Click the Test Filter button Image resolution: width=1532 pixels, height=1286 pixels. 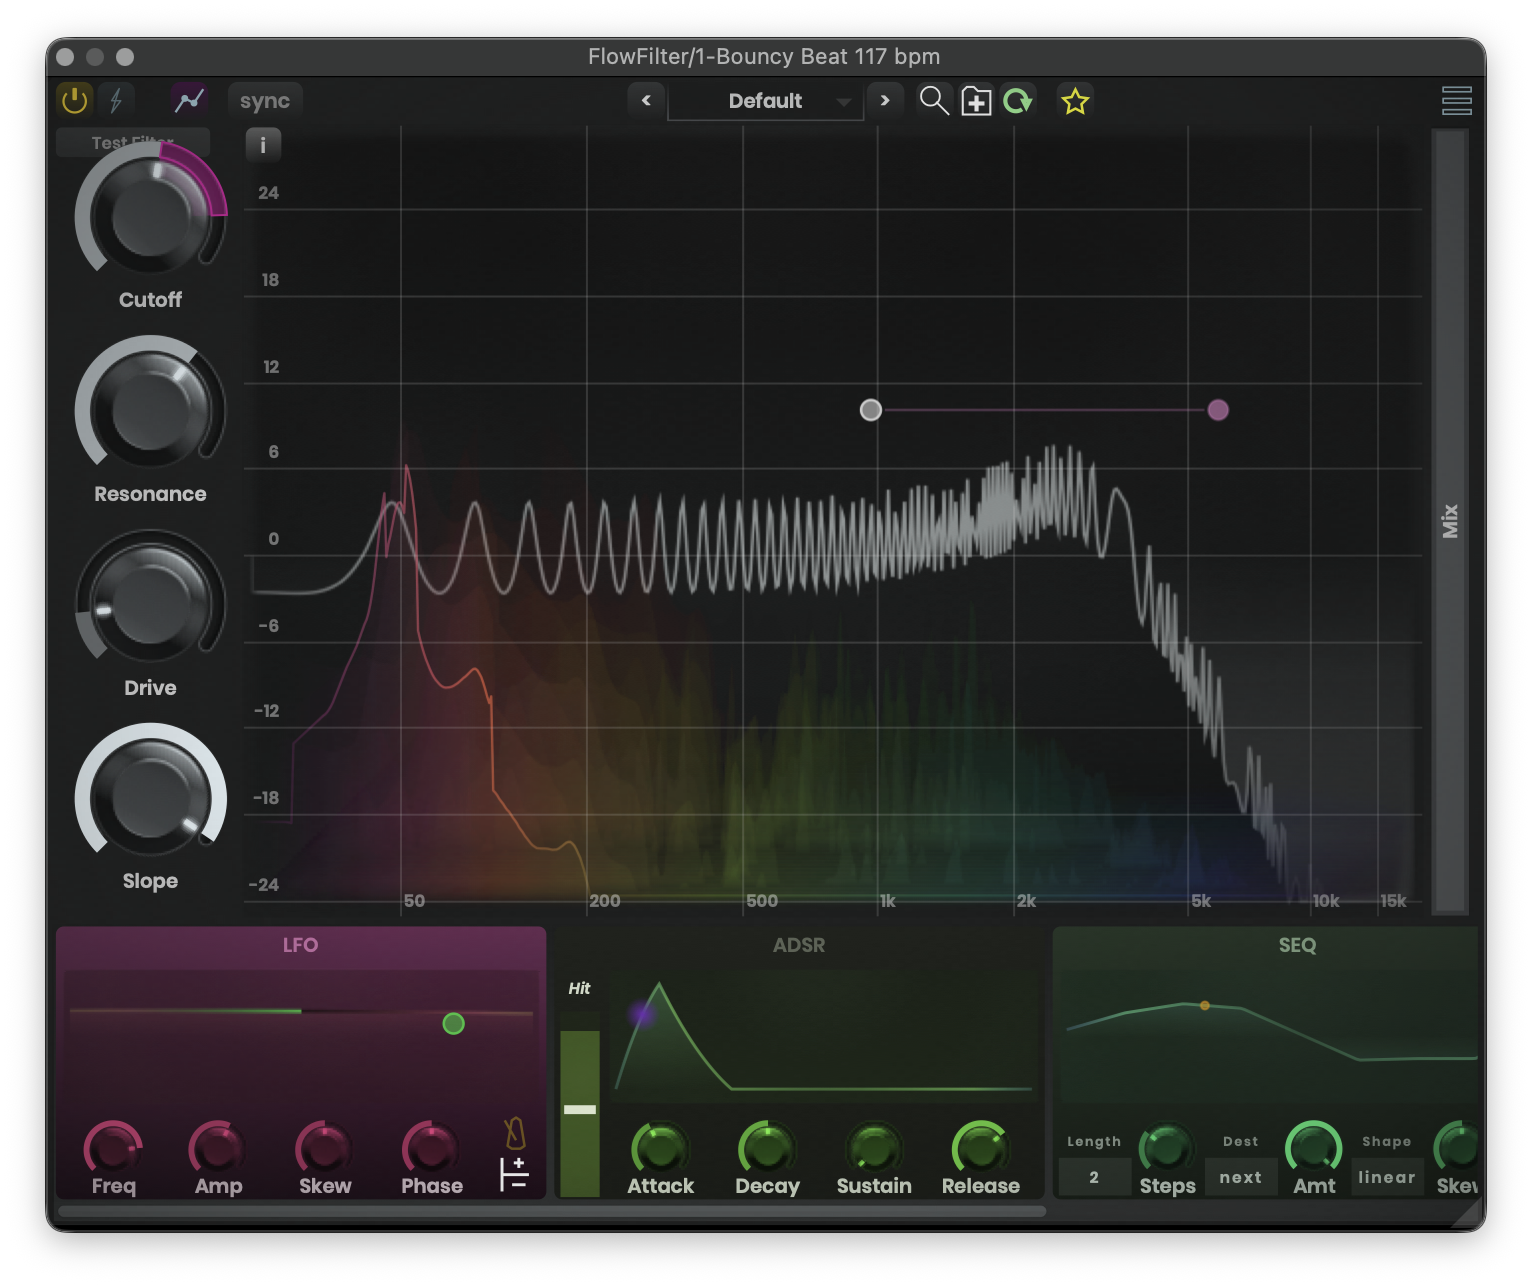point(133,142)
